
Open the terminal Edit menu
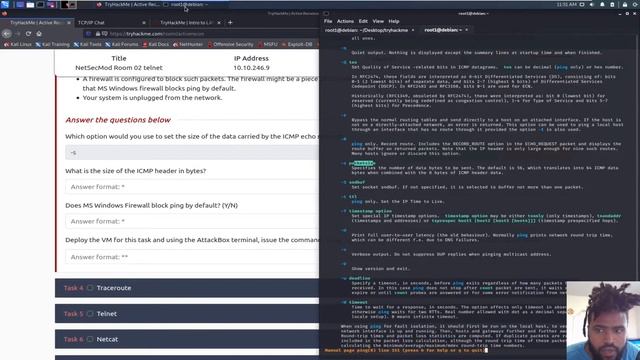pyautogui.click(x=363, y=21)
